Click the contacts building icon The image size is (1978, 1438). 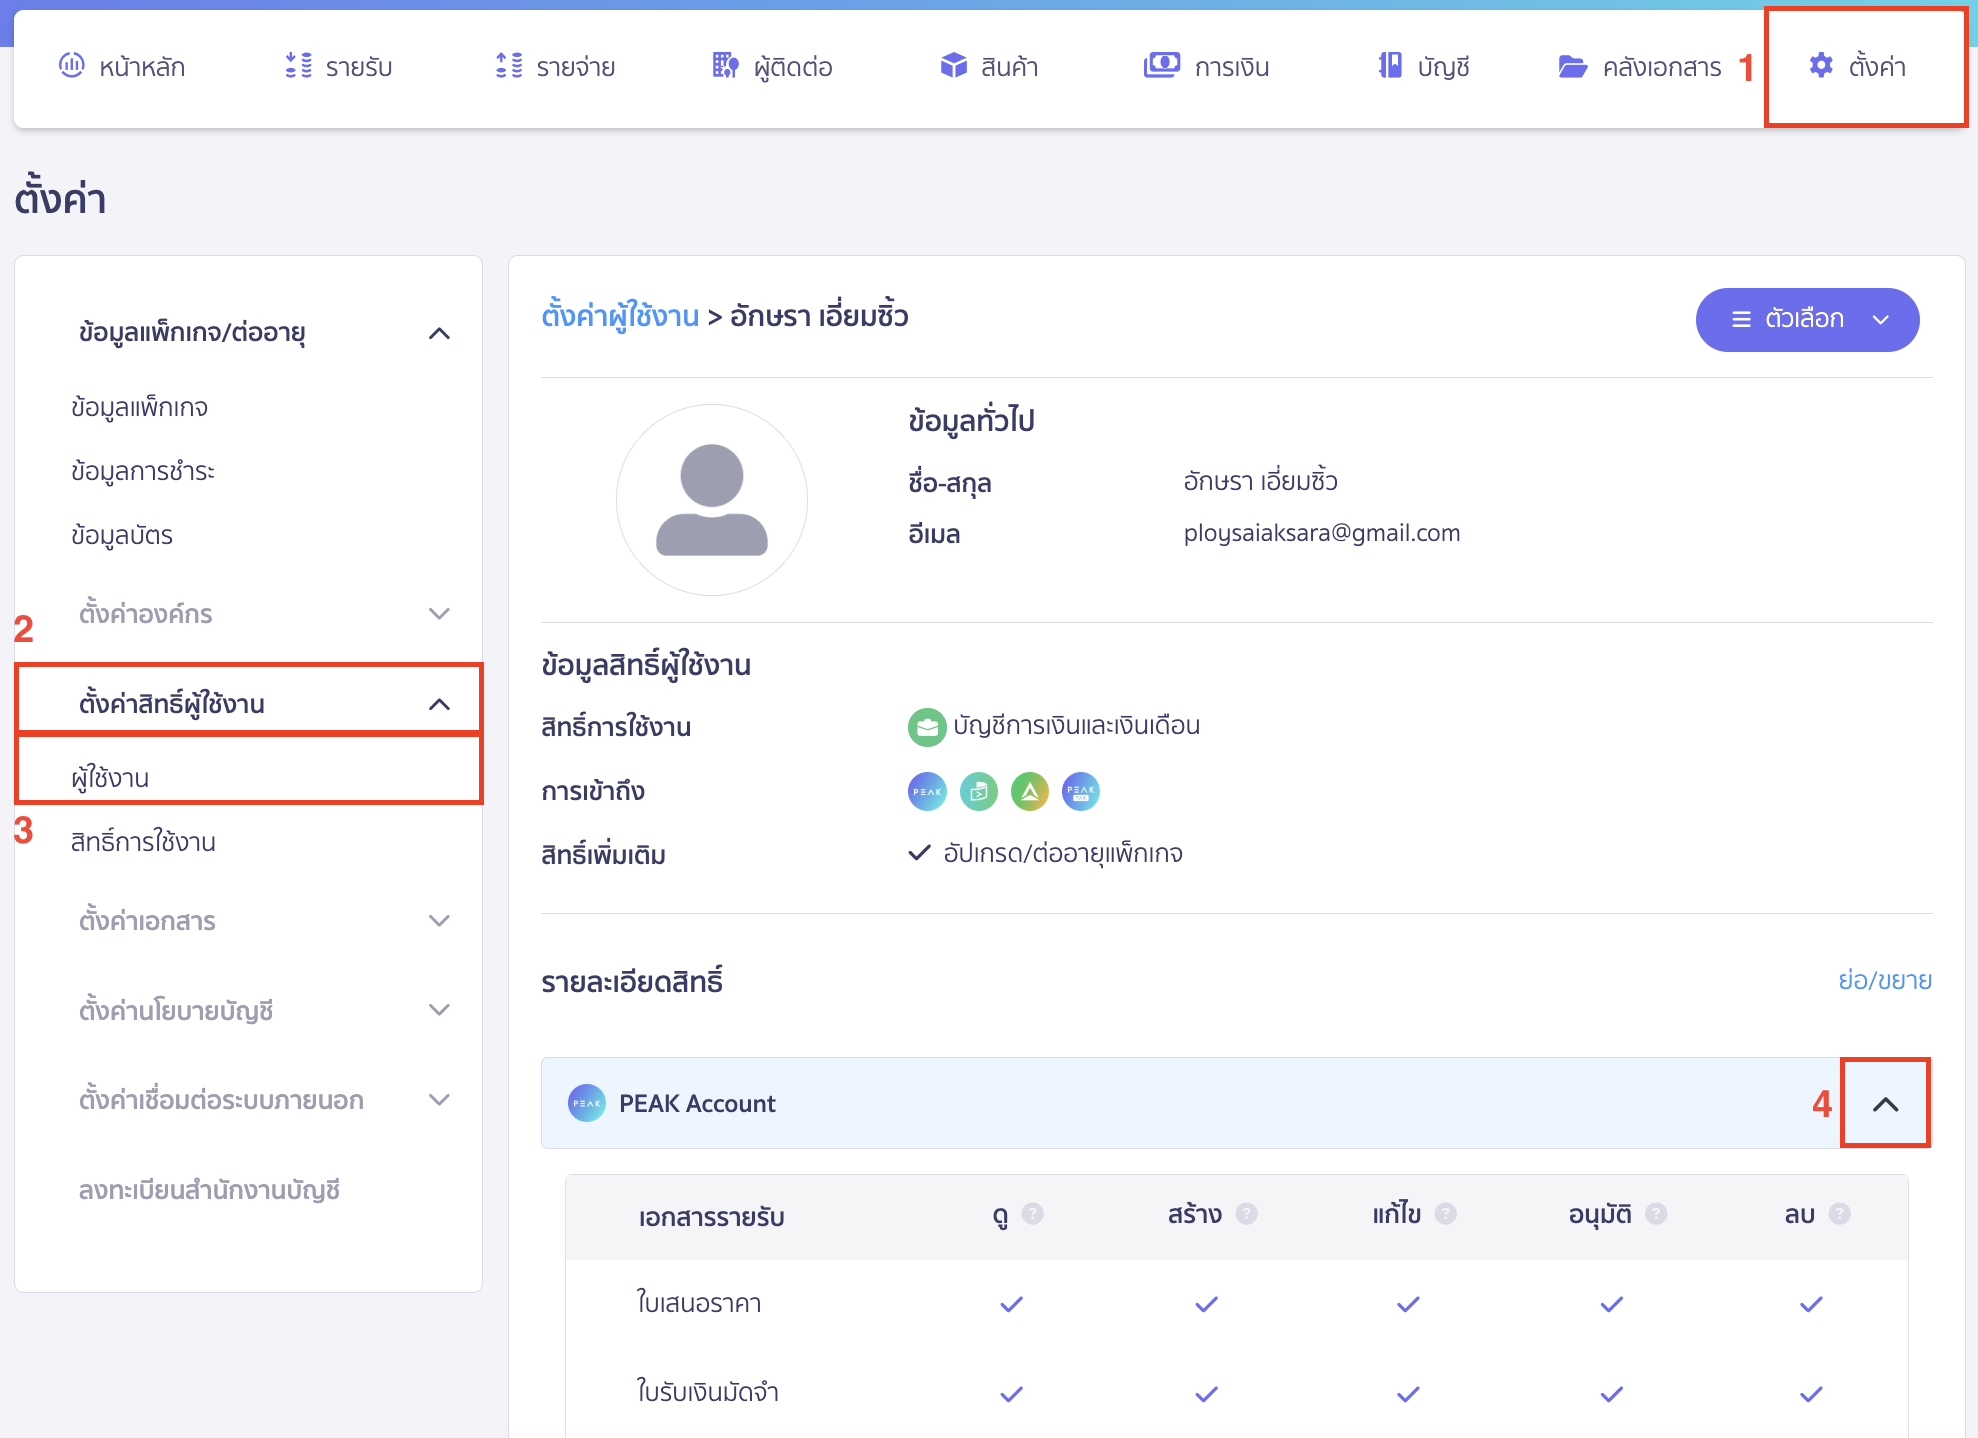[725, 66]
